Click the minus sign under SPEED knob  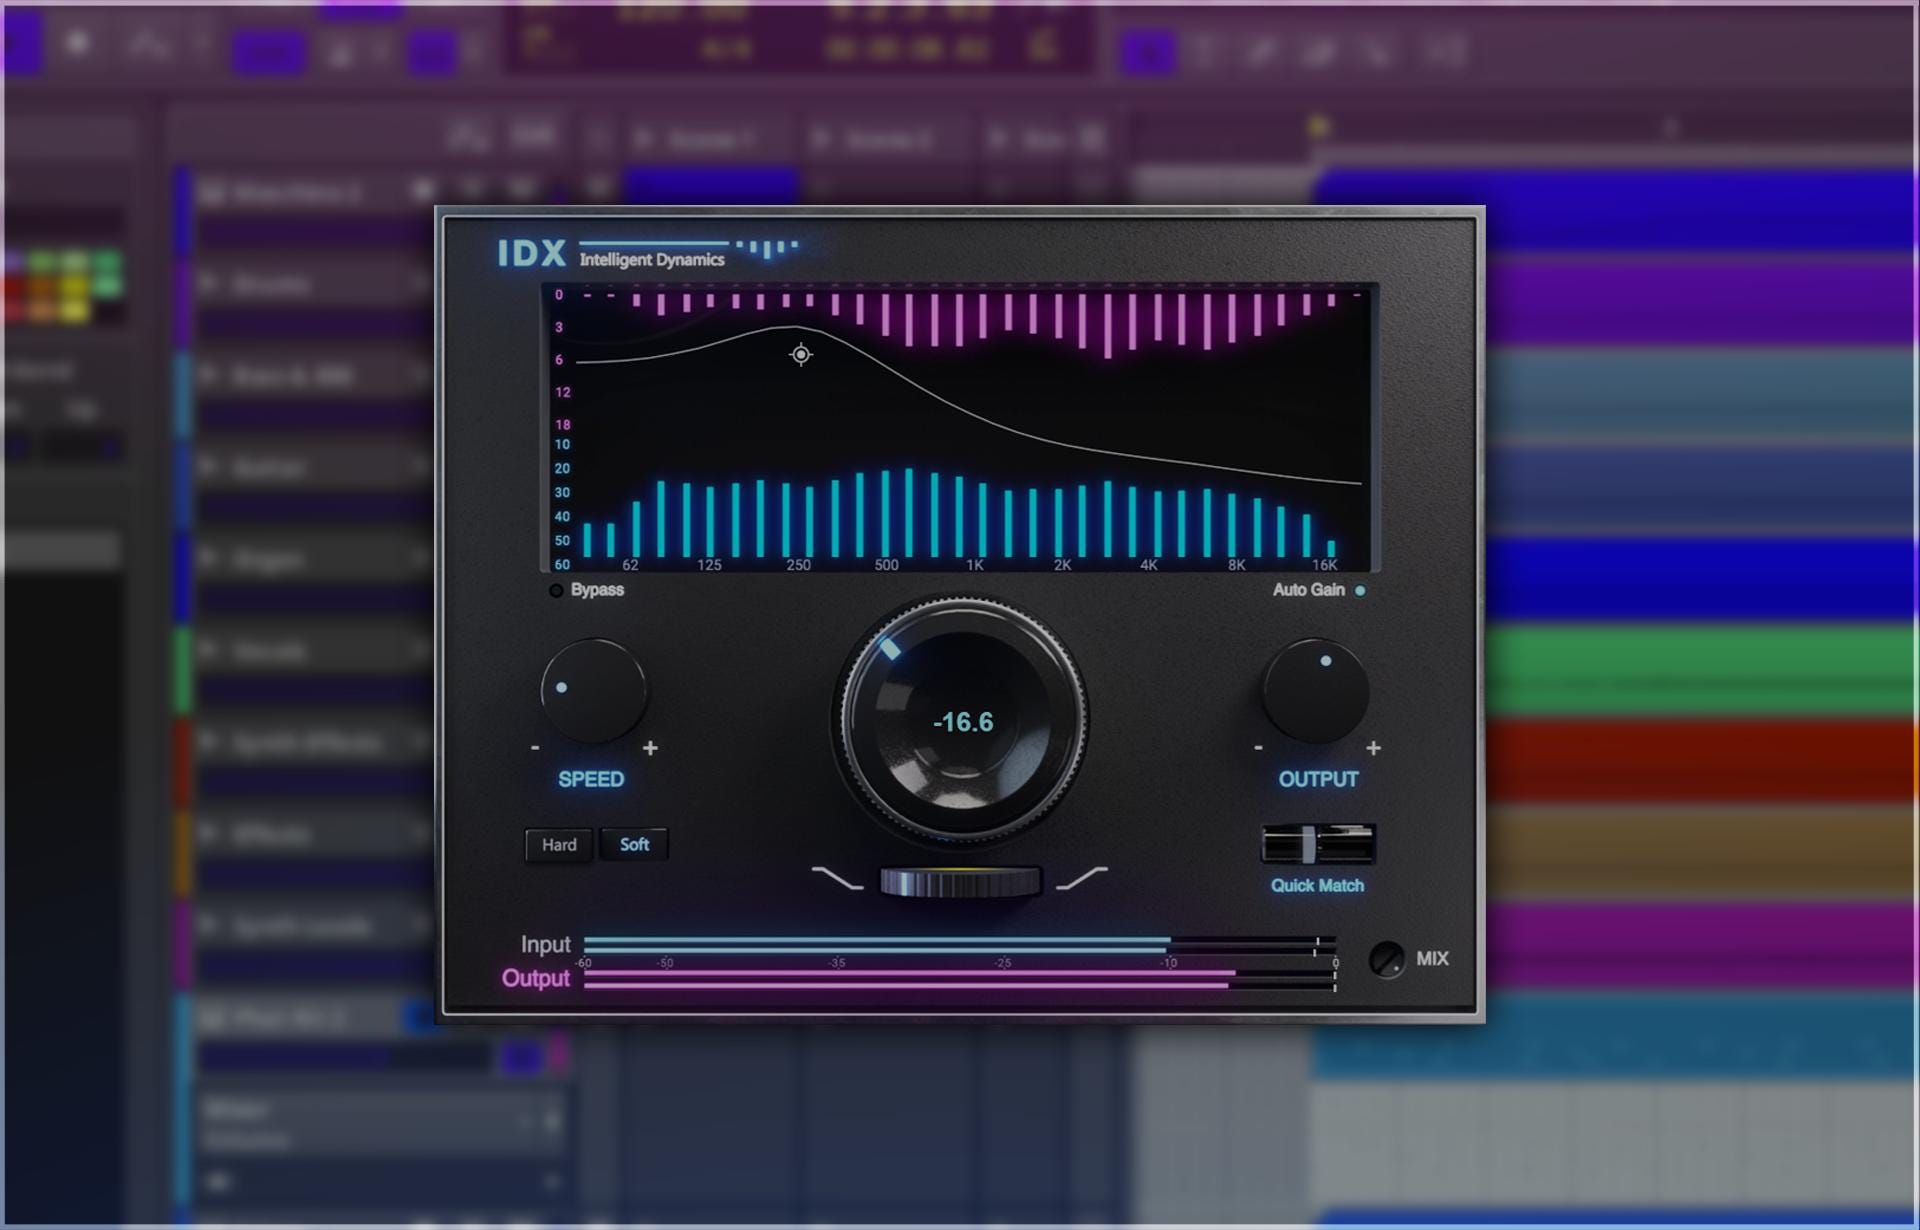pyautogui.click(x=535, y=747)
